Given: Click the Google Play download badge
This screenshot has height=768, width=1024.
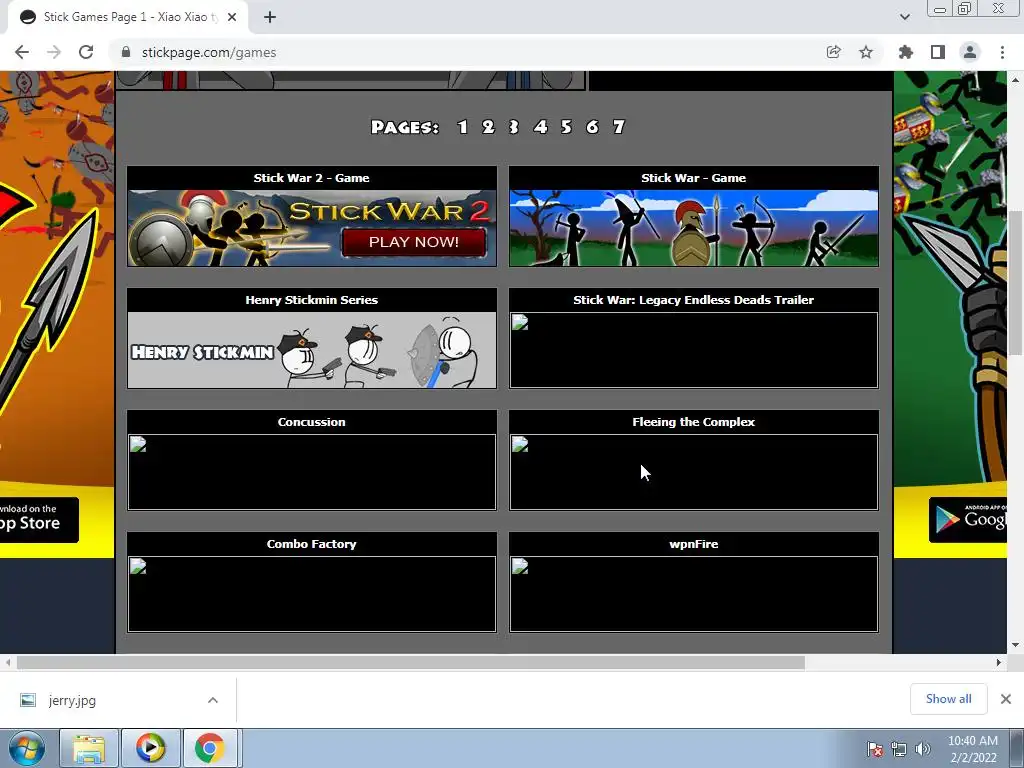Looking at the screenshot, I should 968,520.
